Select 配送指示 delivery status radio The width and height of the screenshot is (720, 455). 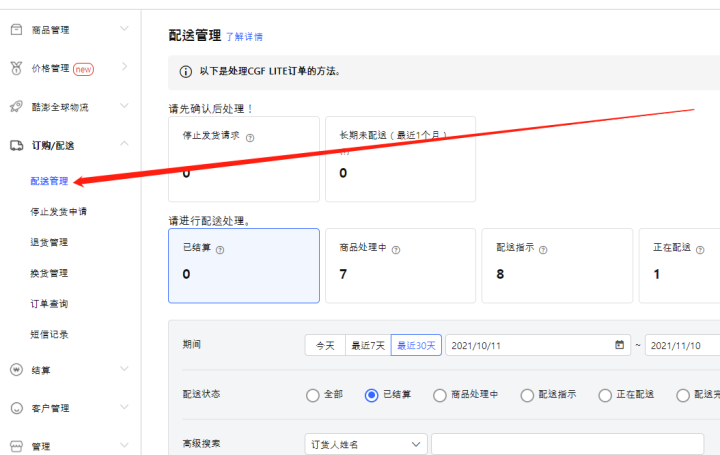527,395
